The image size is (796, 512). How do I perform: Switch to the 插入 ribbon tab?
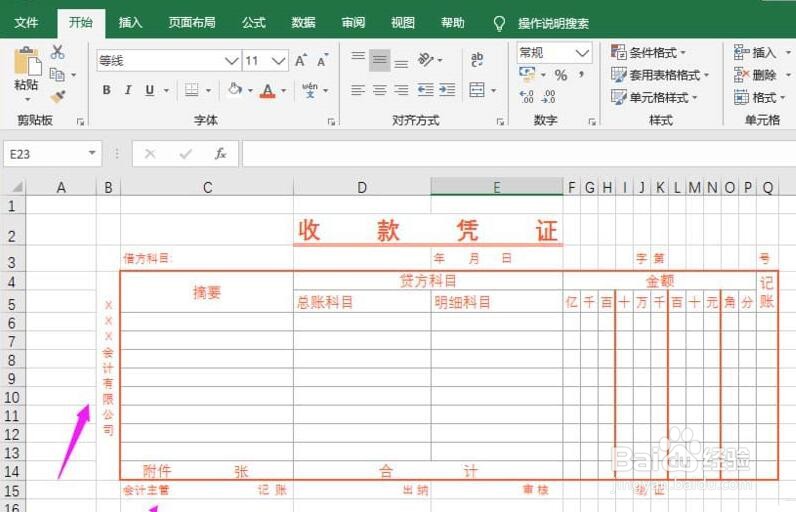(x=130, y=23)
